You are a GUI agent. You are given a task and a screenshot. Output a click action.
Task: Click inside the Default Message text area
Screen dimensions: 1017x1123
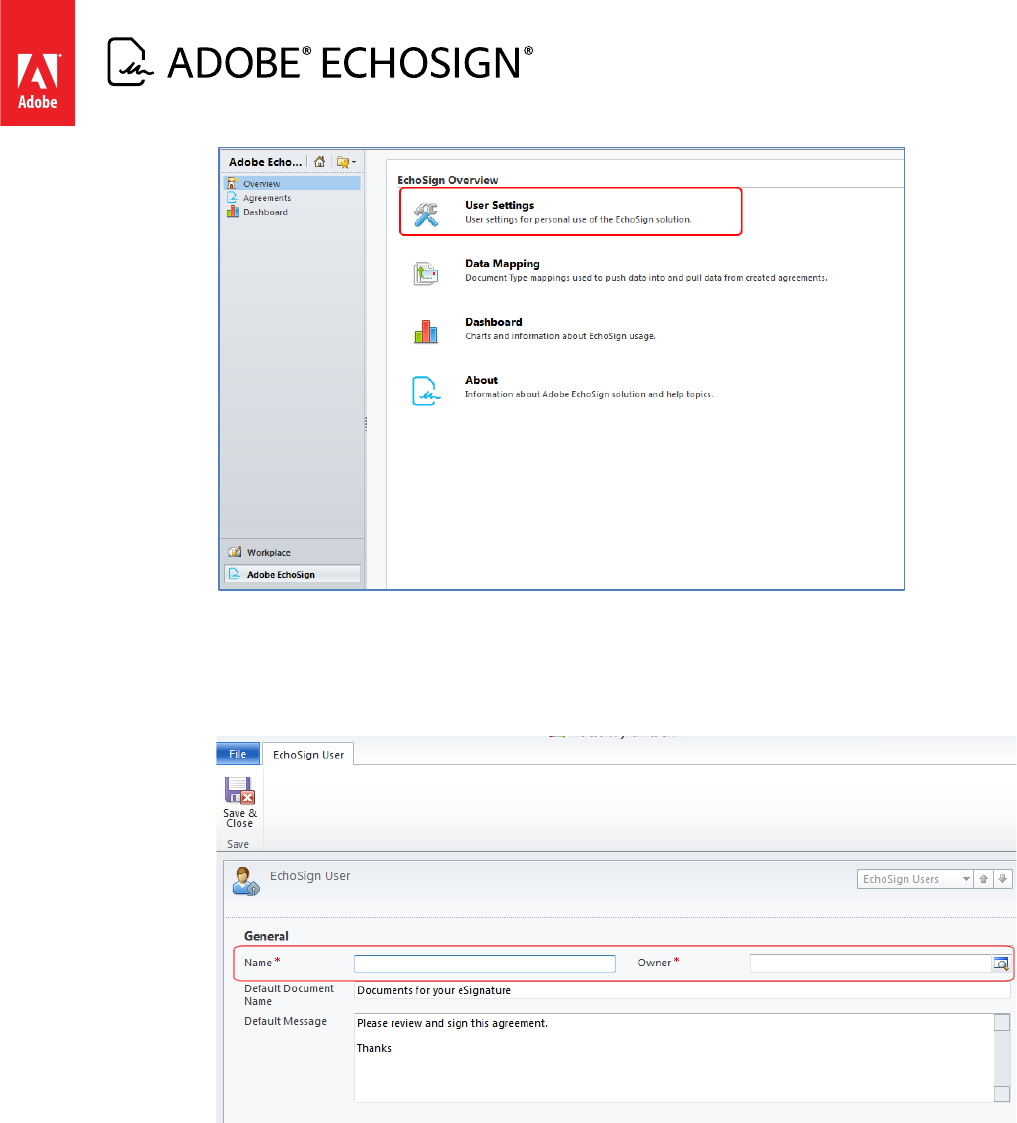coord(674,1058)
